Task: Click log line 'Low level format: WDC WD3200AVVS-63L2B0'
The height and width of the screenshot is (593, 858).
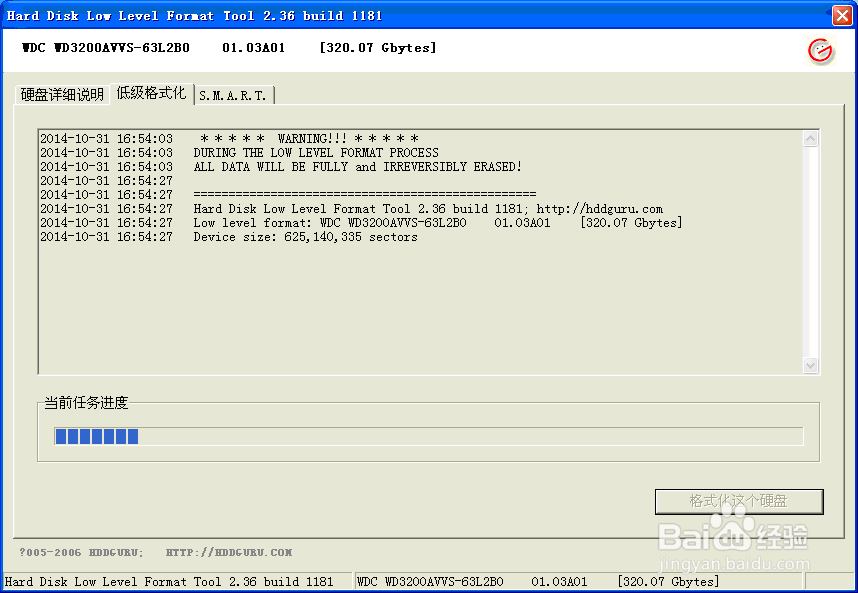Action: (361, 223)
